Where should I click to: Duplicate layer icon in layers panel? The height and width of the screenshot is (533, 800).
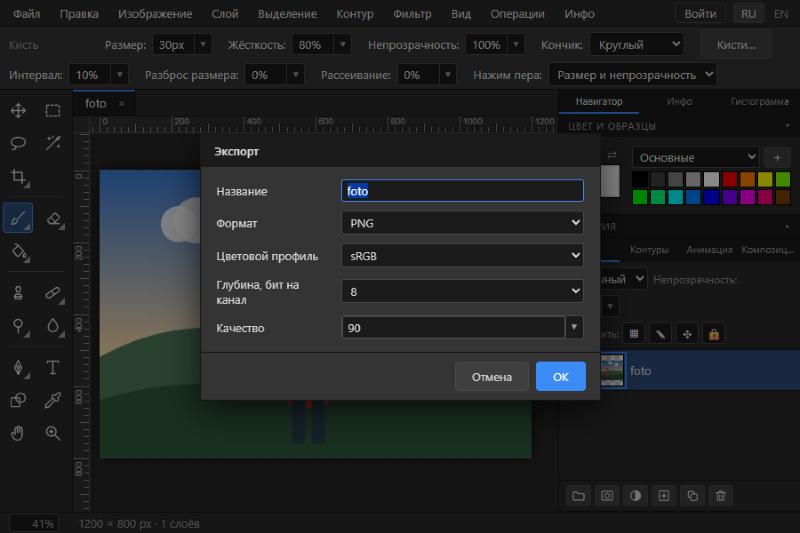(692, 496)
